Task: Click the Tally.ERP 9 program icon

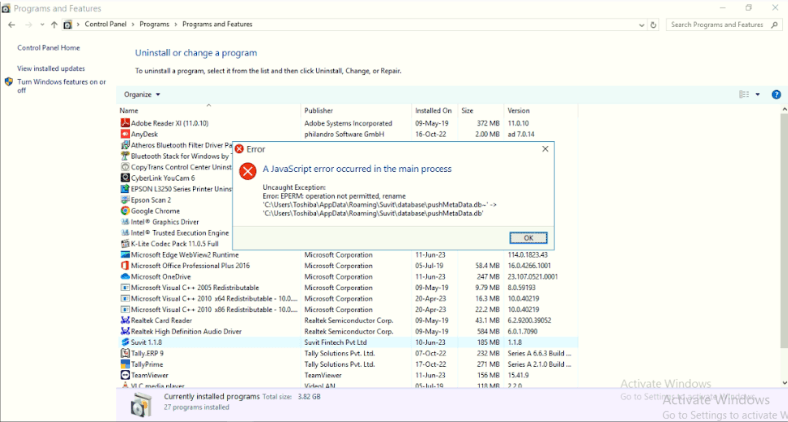Action: (125, 353)
